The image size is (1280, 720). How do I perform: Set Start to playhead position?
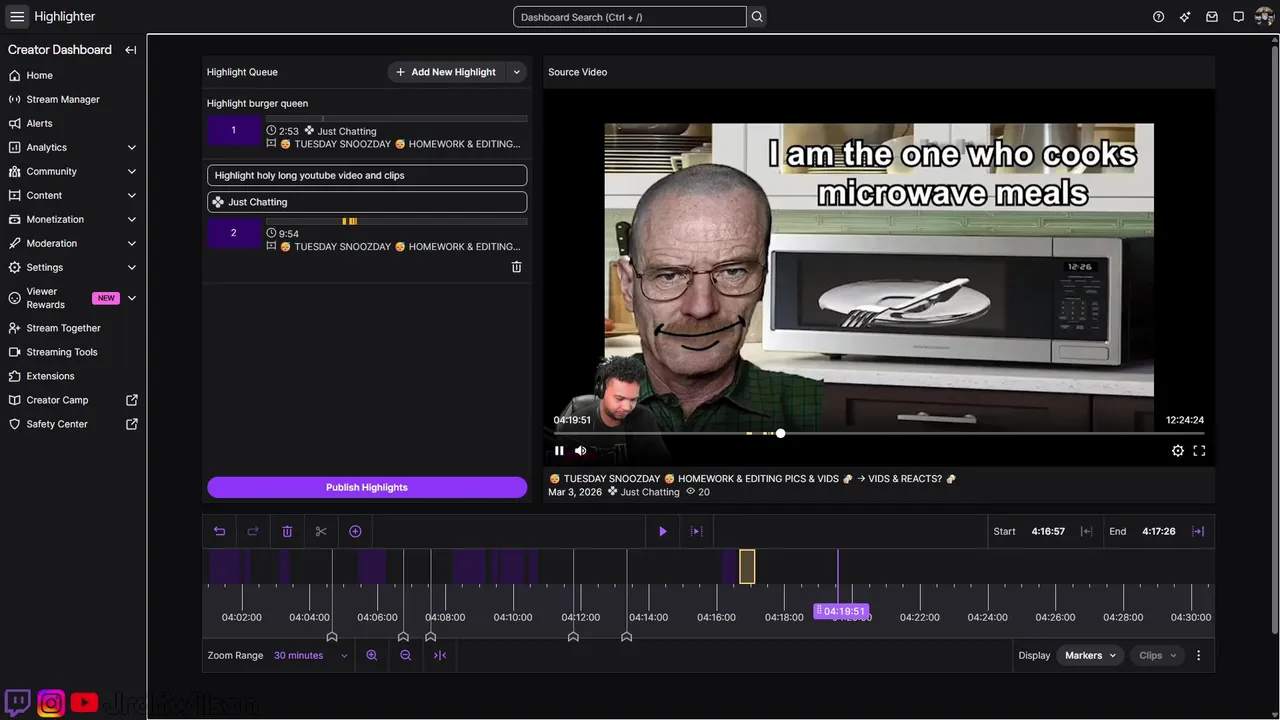pyautogui.click(x=1086, y=531)
